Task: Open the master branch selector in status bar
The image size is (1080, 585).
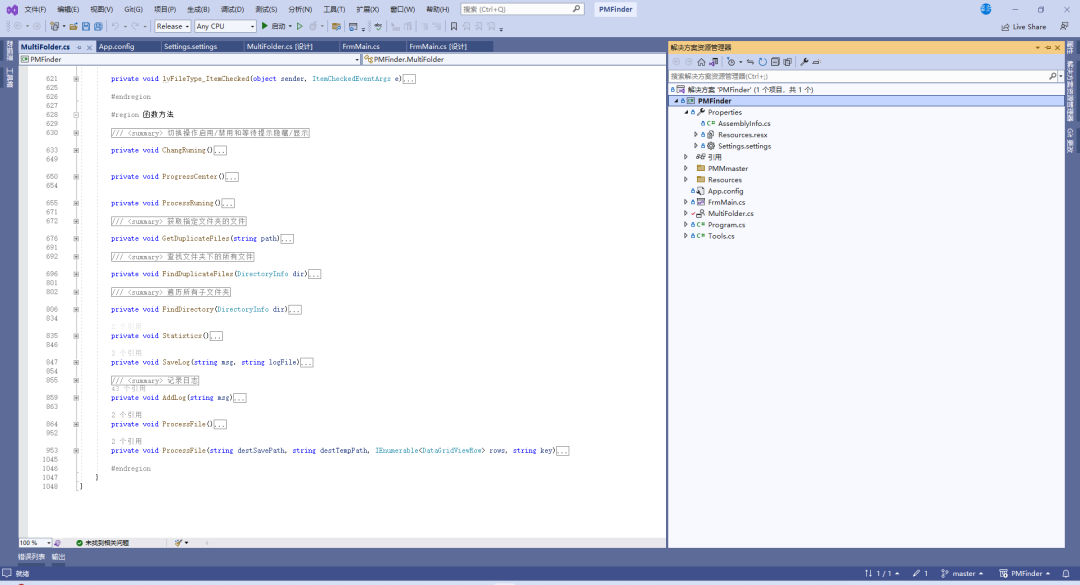Action: point(962,573)
